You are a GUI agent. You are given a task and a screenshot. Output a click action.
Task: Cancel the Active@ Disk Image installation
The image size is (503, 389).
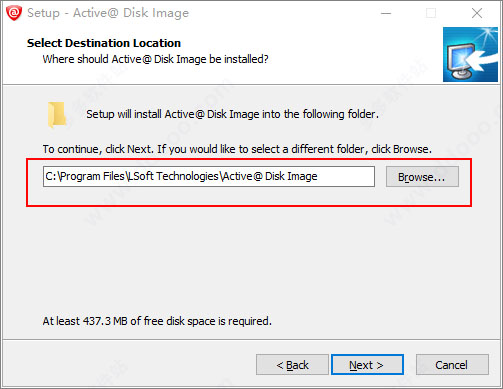coord(452,365)
